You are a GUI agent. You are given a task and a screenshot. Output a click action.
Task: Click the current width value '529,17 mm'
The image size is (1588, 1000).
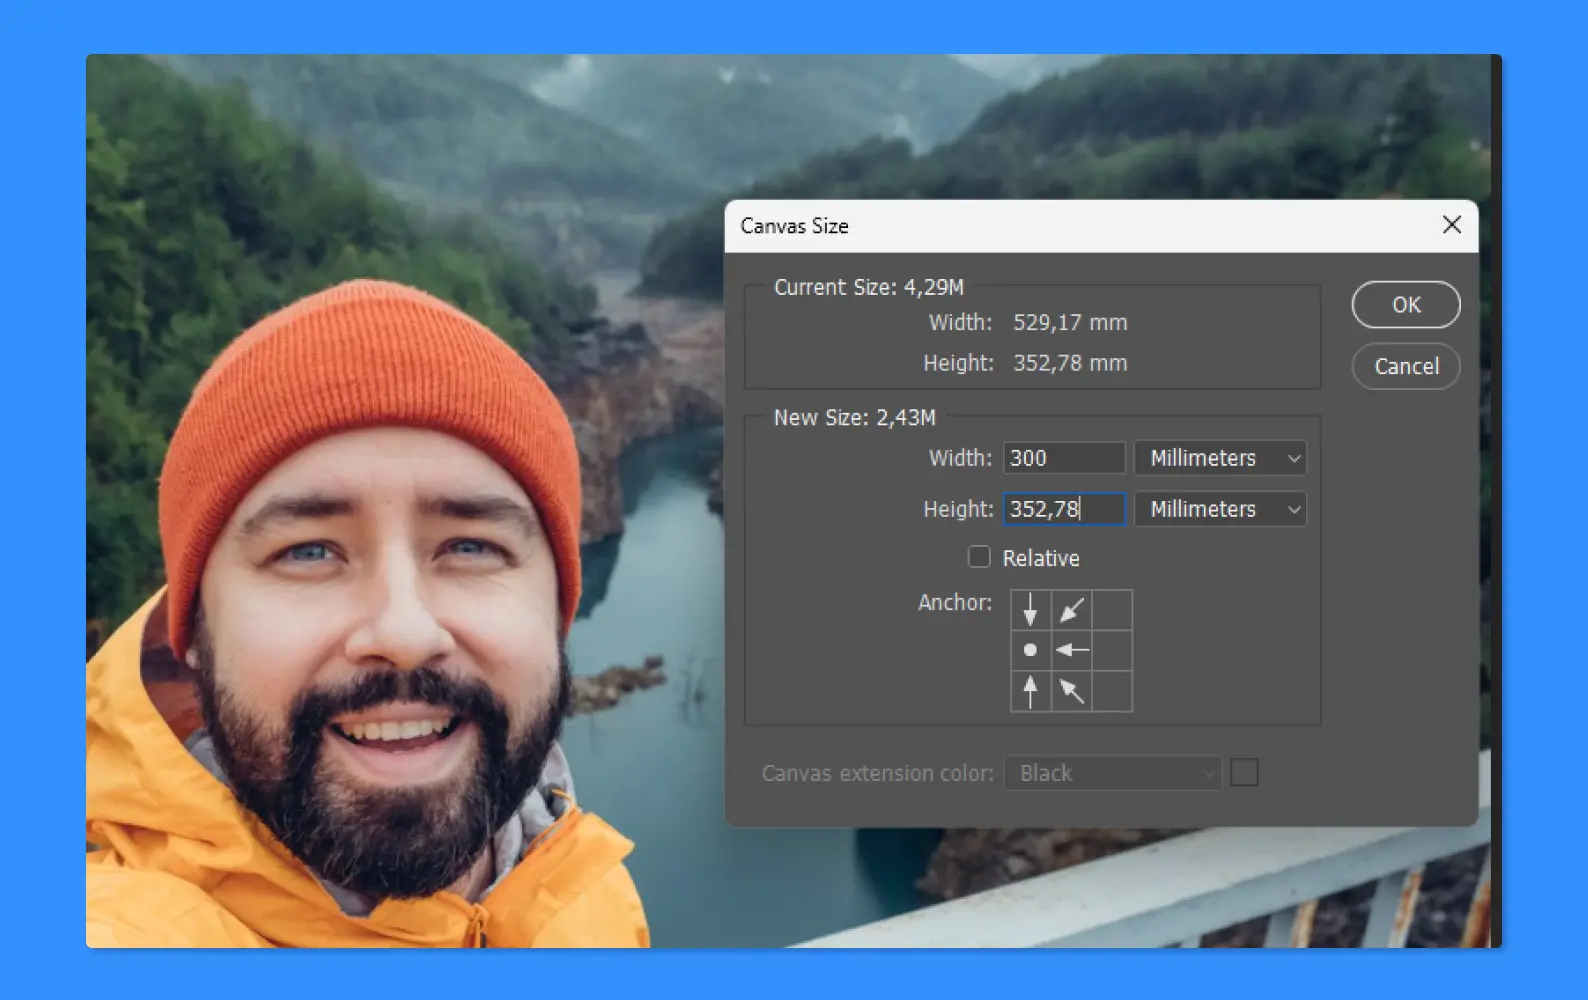1070,323
